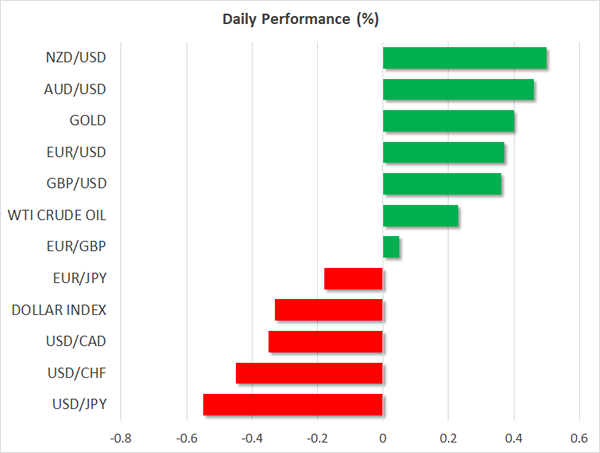Click the USD/JPY category label
The image size is (600, 453).
79,405
